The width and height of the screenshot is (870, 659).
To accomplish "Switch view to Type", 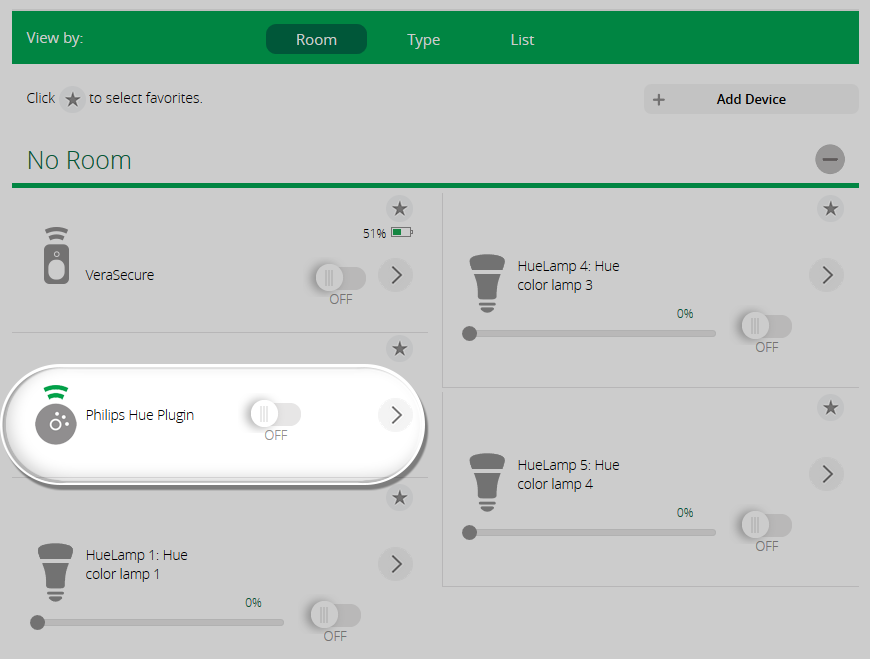I will (x=423, y=39).
